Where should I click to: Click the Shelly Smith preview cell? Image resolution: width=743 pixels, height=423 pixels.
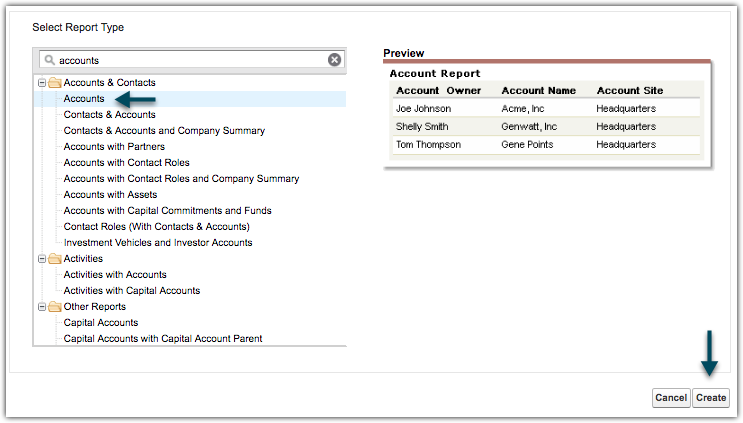[422, 126]
